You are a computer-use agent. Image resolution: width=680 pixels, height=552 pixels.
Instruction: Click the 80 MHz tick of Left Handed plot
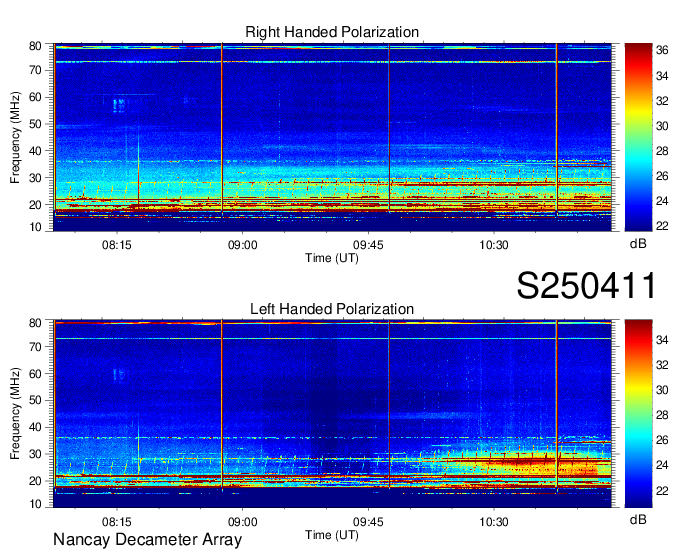pyautogui.click(x=35, y=323)
